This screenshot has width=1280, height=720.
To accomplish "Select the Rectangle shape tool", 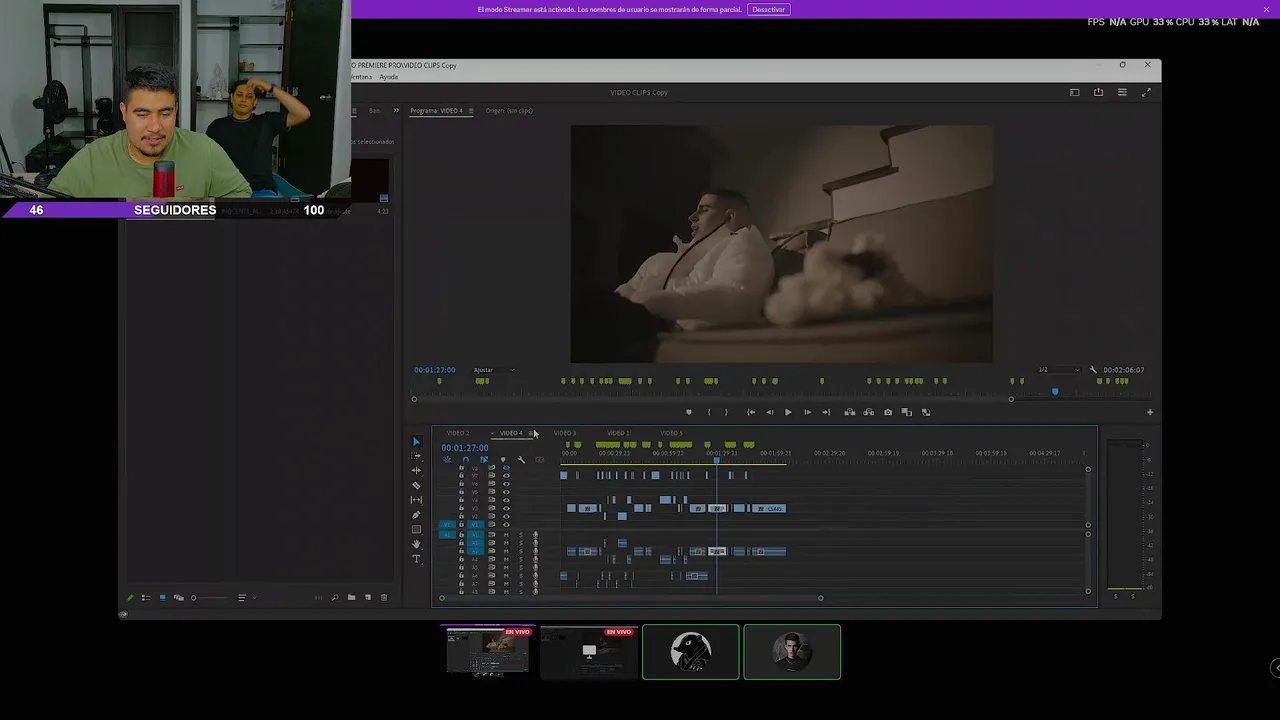I will pos(417,530).
